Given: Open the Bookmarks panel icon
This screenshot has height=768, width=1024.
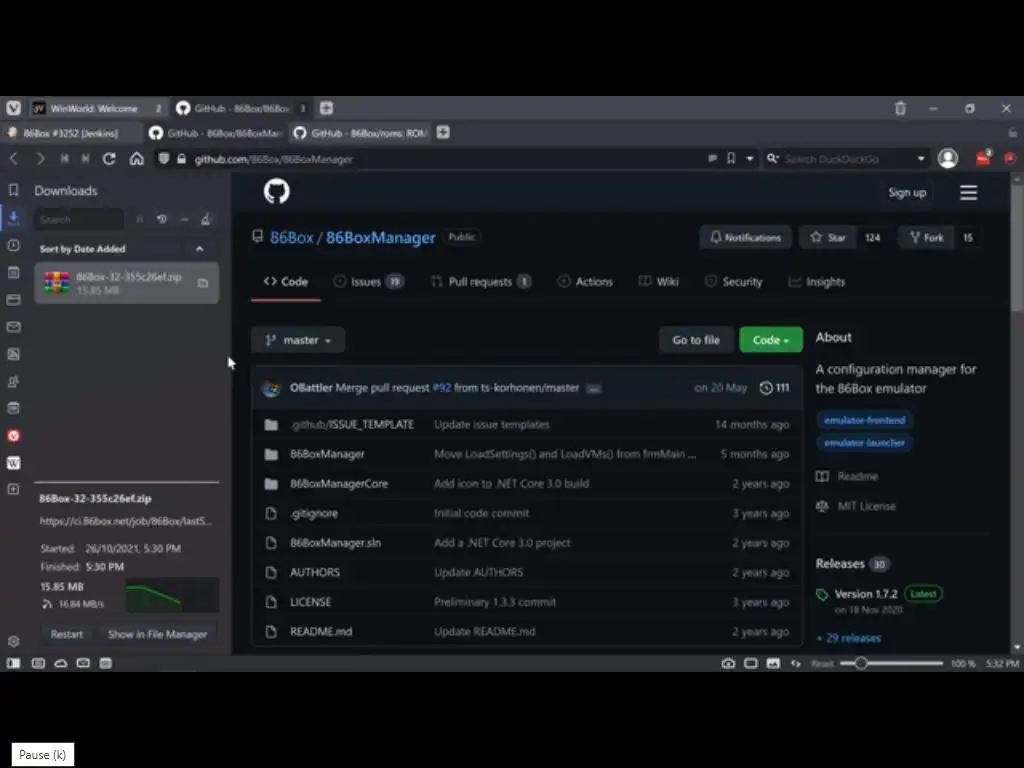Looking at the screenshot, I should [13, 190].
